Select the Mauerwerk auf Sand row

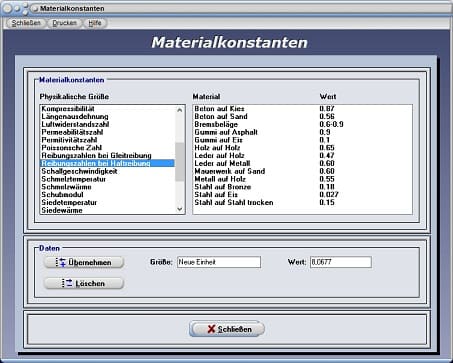(302, 171)
